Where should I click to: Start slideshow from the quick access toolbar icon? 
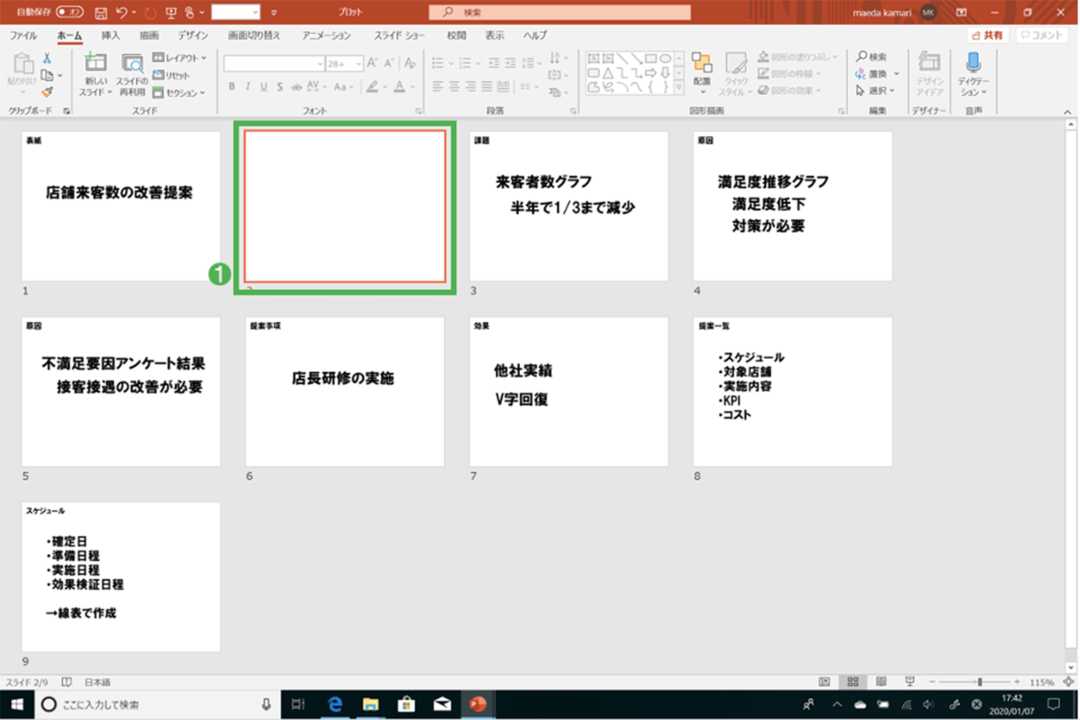[171, 12]
